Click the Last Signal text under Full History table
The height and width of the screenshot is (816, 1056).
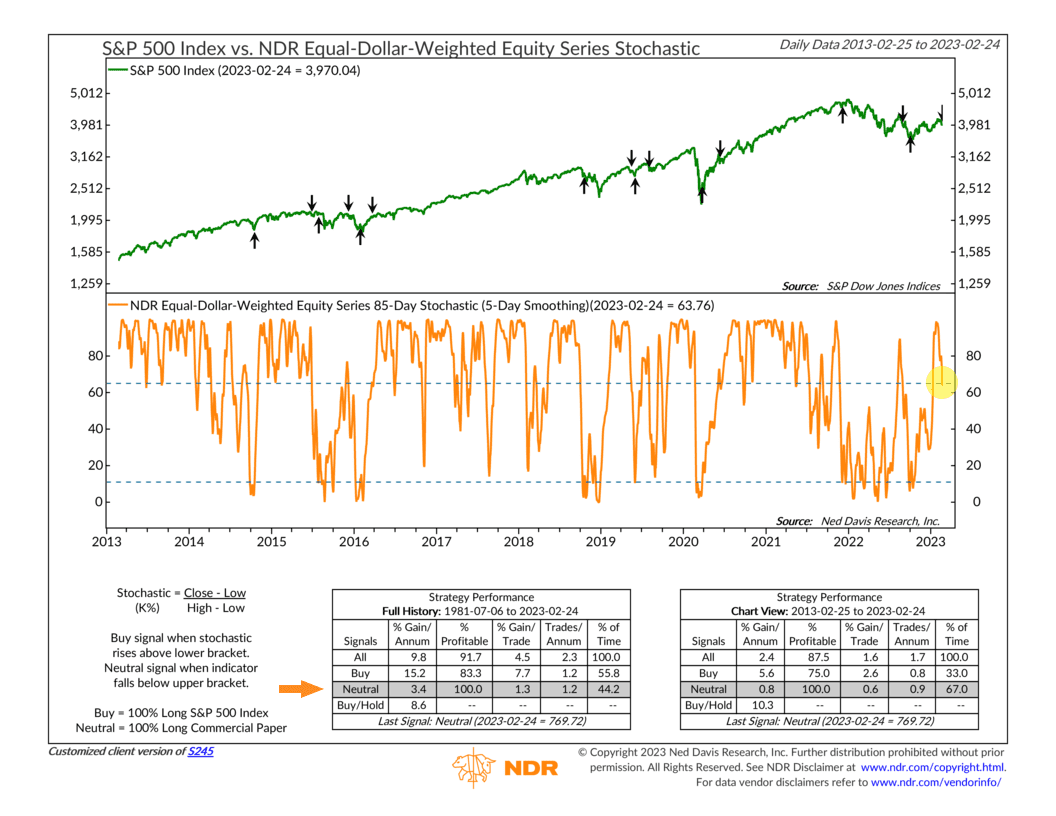(482, 721)
